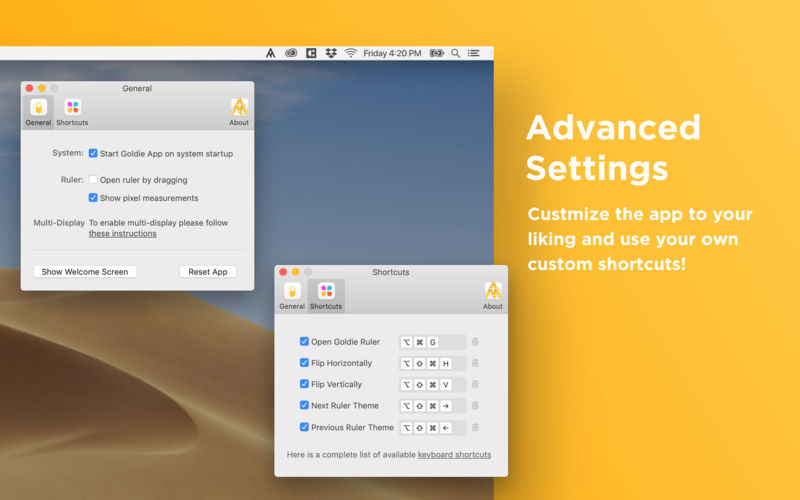
Task: Edit the Flip Horizontally shortcut field
Action: click(433, 363)
